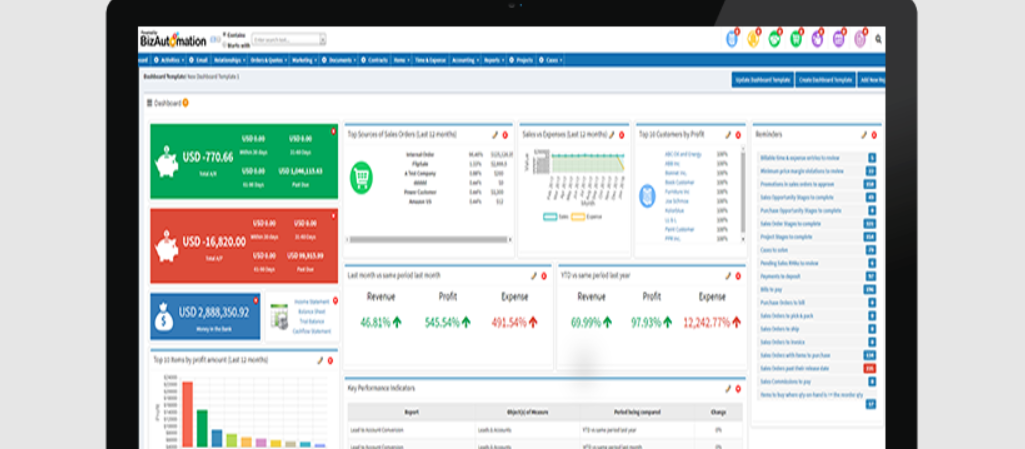Expand the Reports menu

click(494, 59)
